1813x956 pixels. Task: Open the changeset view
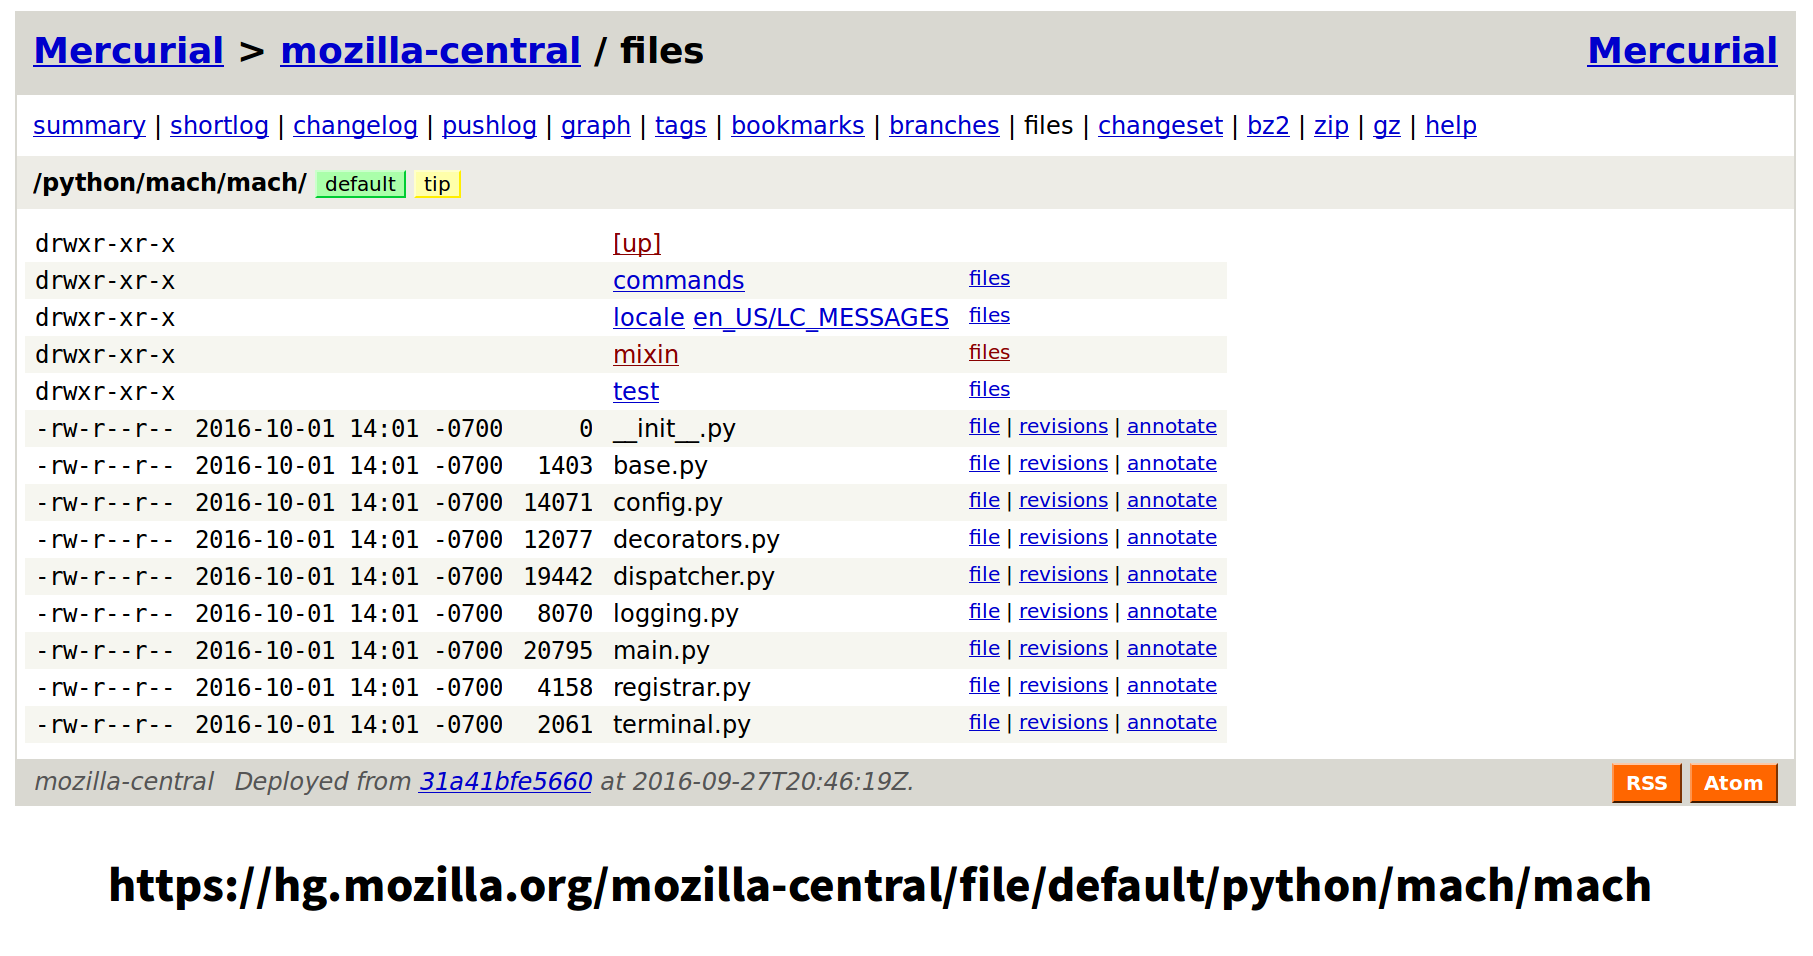point(1160,126)
